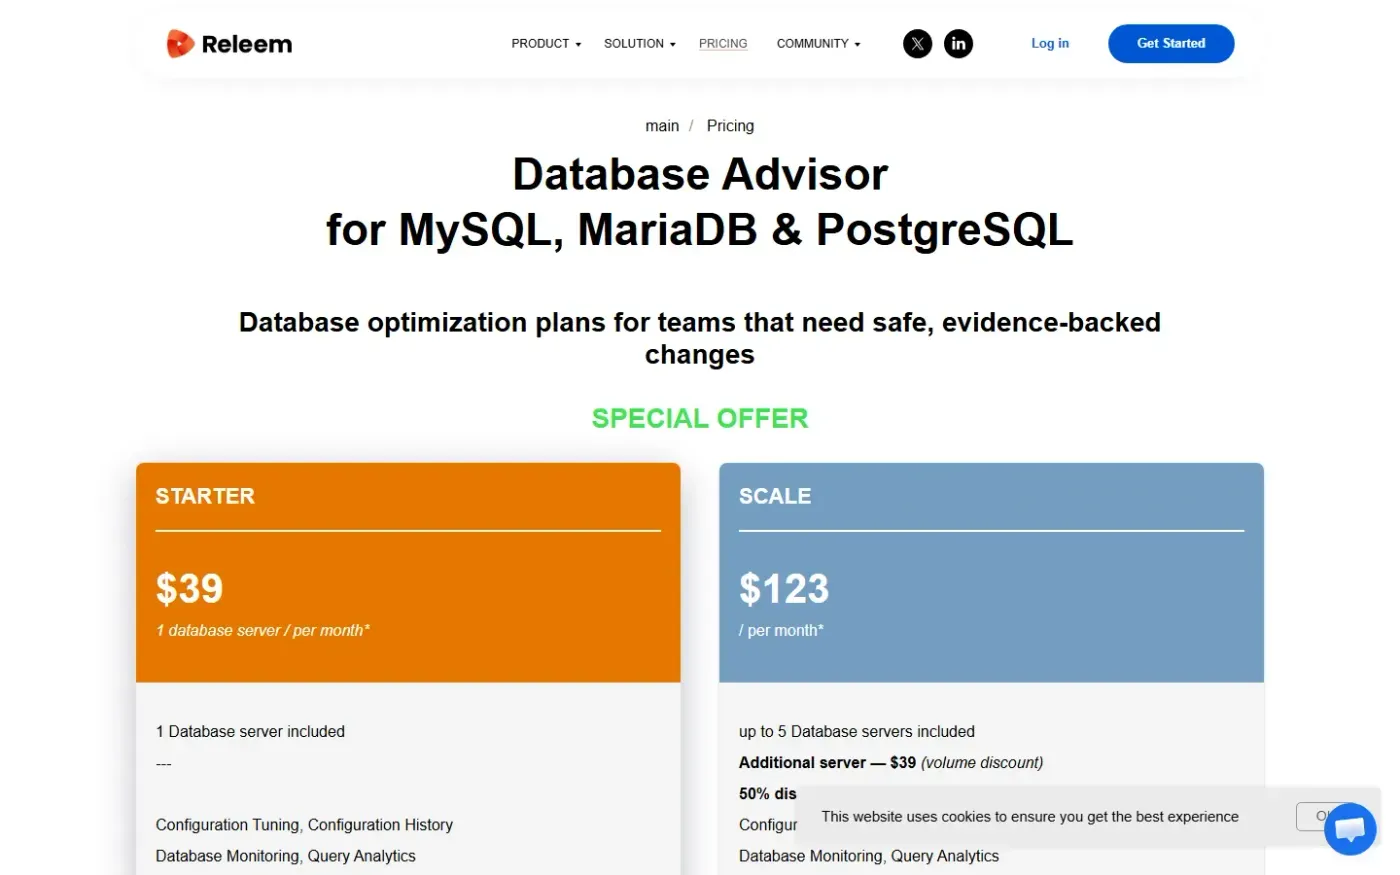Viewport: 1400px width, 875px height.
Task: Click the SPECIAL OFFER heading
Action: click(x=700, y=418)
